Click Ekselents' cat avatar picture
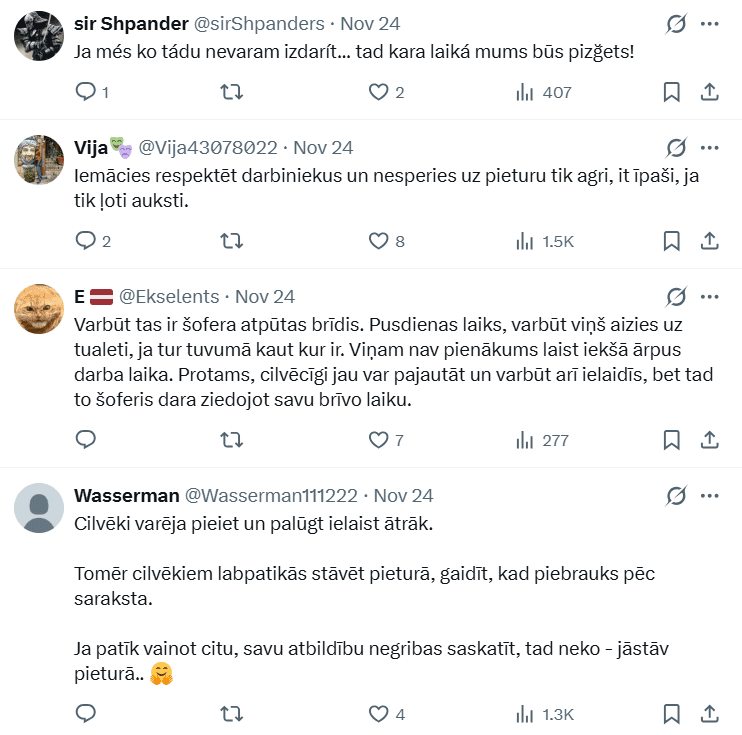The width and height of the screenshot is (742, 735). pos(40,309)
